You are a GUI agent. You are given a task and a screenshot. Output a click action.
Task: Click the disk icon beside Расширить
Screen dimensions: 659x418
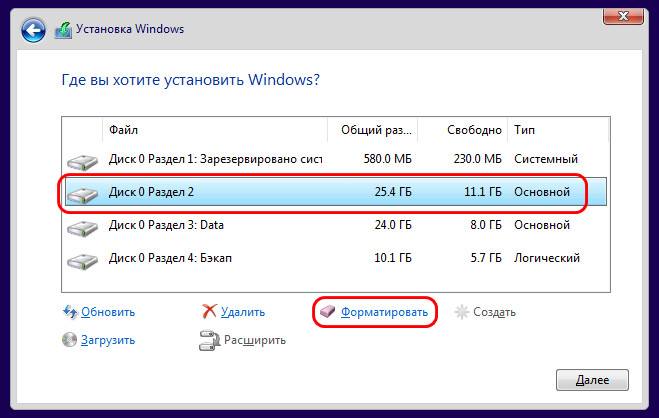[x=209, y=340]
